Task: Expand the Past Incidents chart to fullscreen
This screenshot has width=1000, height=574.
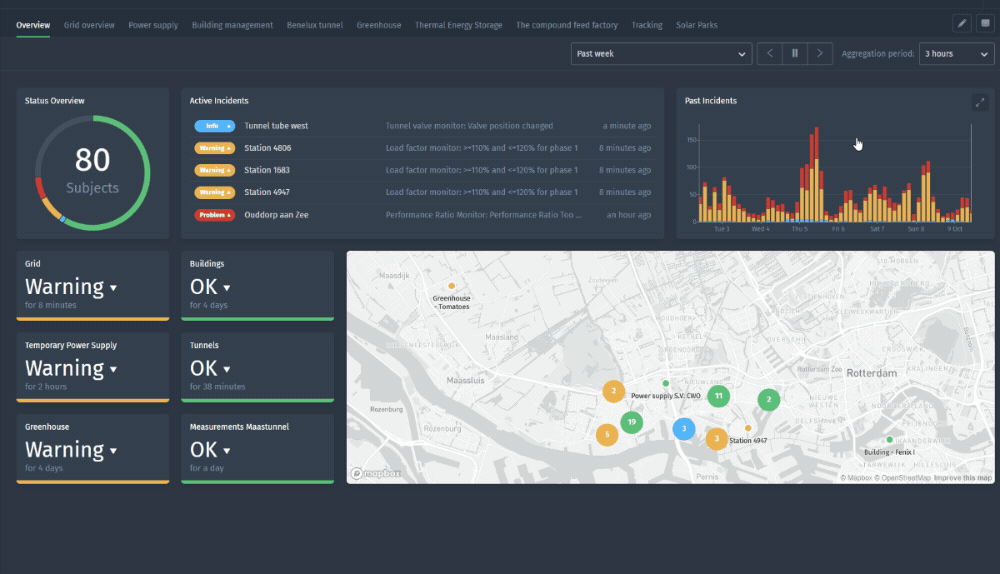Action: [979, 102]
